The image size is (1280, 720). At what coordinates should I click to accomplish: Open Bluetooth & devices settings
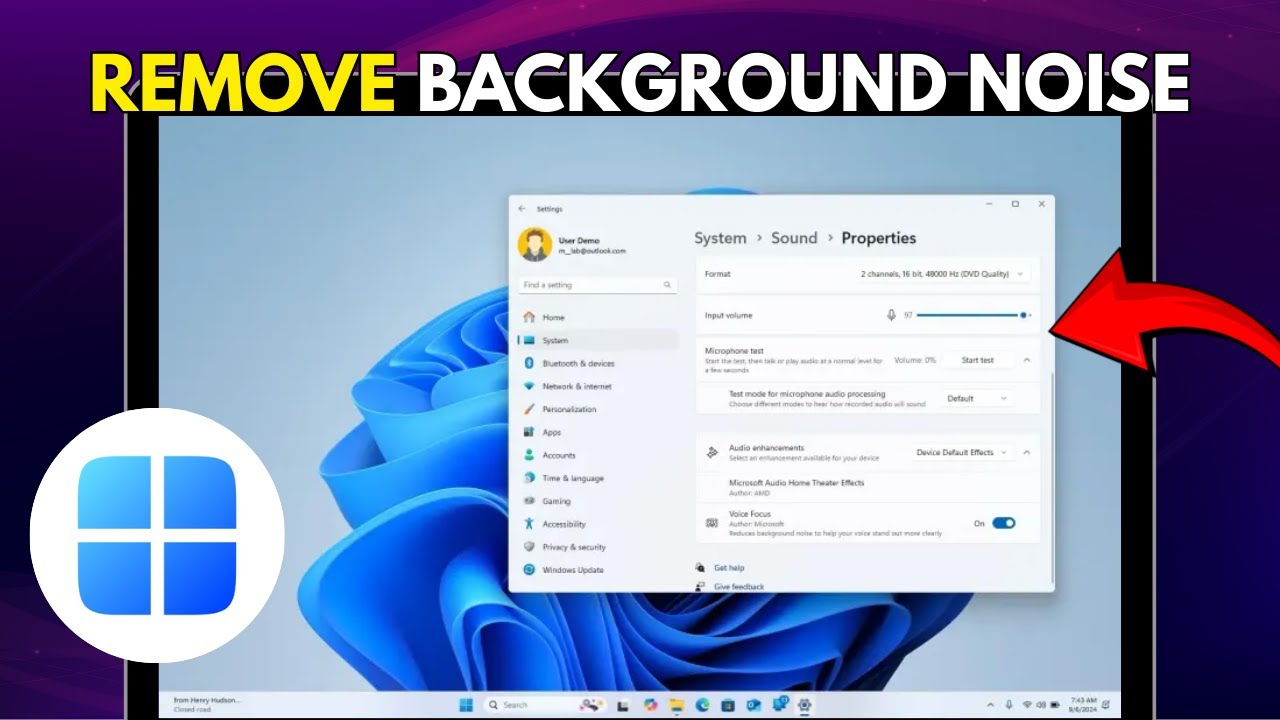tap(598, 363)
